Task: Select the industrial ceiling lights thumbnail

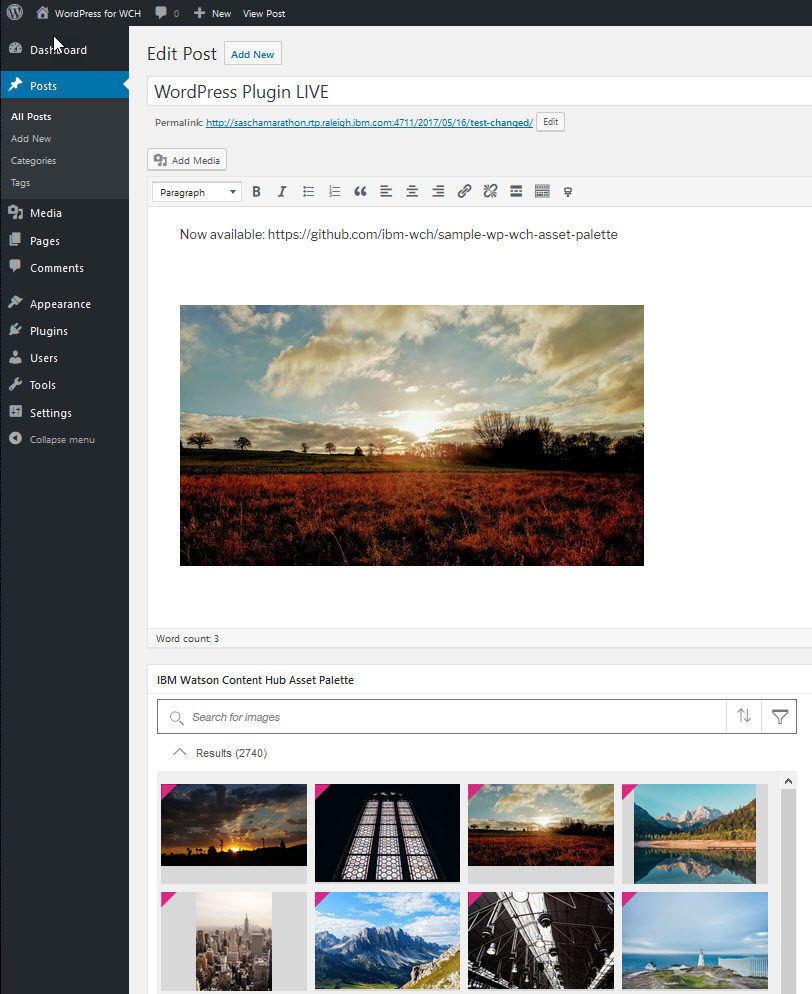Action: pyautogui.click(x=541, y=941)
